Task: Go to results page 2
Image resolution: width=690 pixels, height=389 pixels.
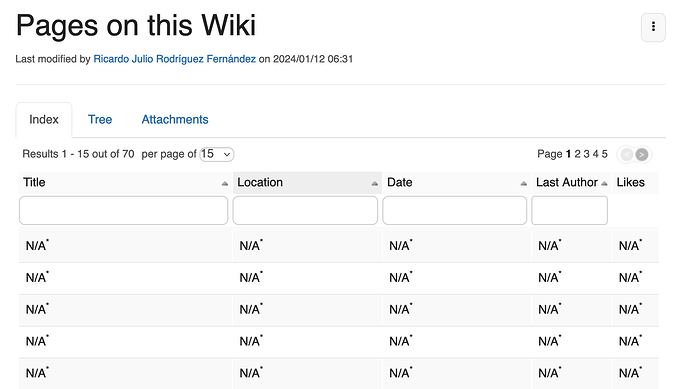Action: (577, 154)
